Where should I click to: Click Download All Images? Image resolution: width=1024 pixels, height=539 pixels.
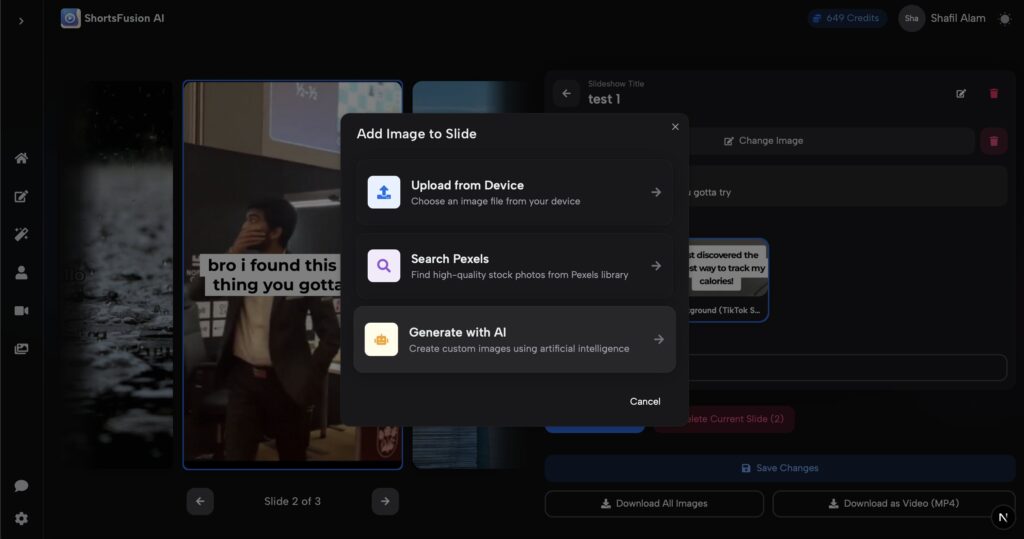click(654, 504)
